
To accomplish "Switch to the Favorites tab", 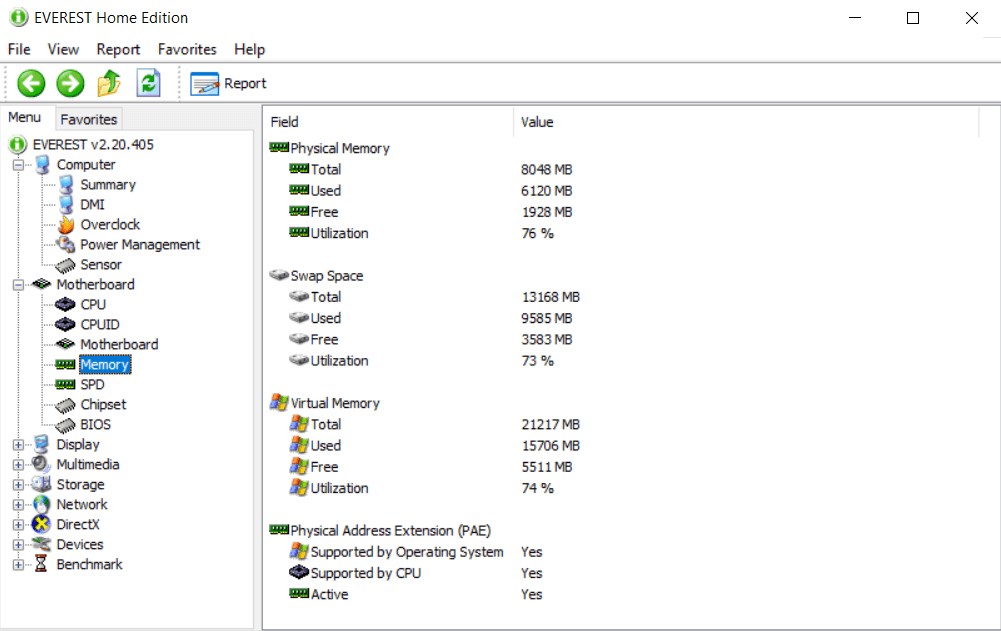I will coord(88,119).
